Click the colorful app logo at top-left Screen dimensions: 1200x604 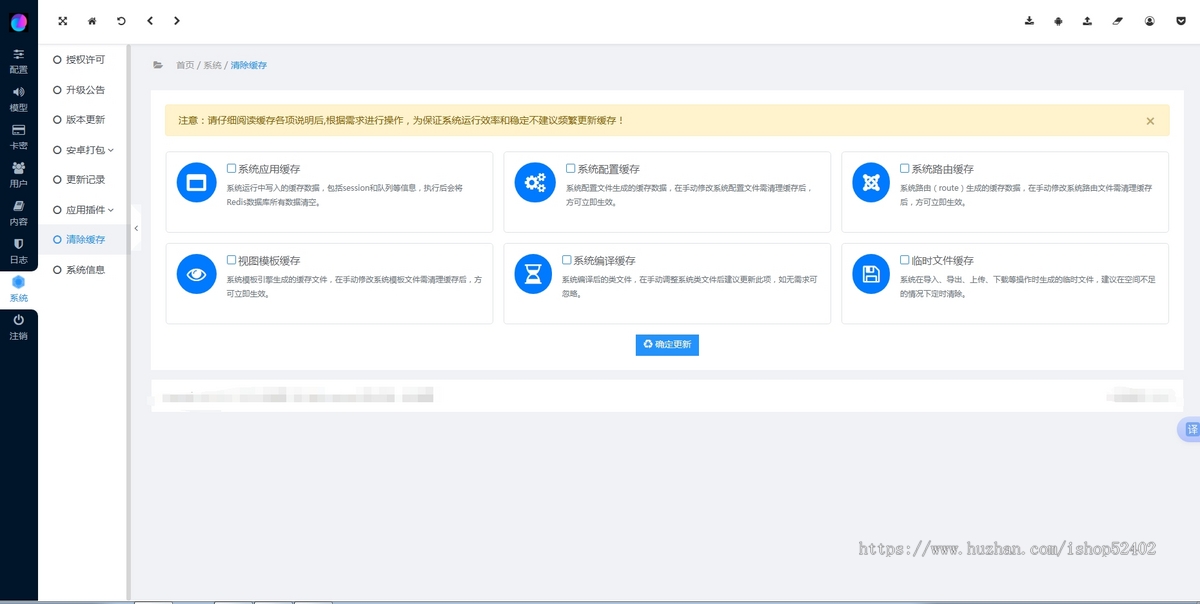point(19,22)
